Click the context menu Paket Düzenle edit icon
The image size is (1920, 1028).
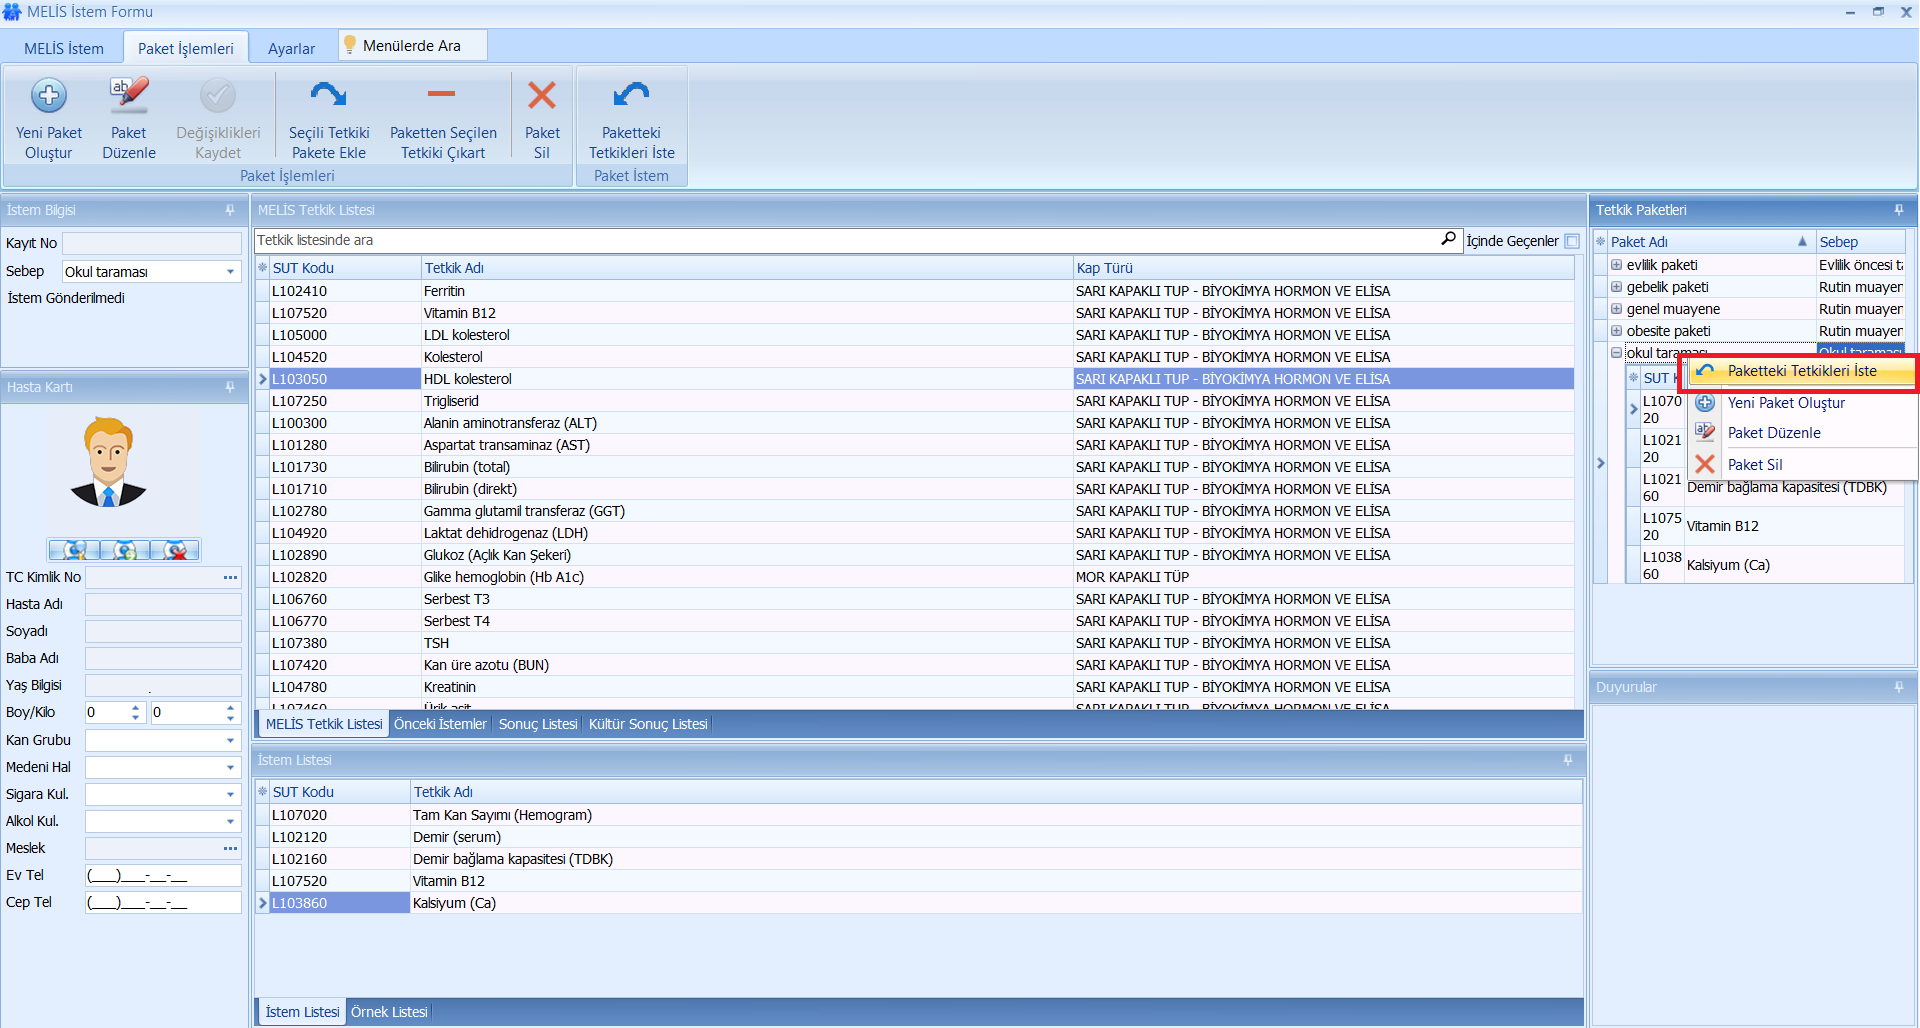click(1705, 432)
